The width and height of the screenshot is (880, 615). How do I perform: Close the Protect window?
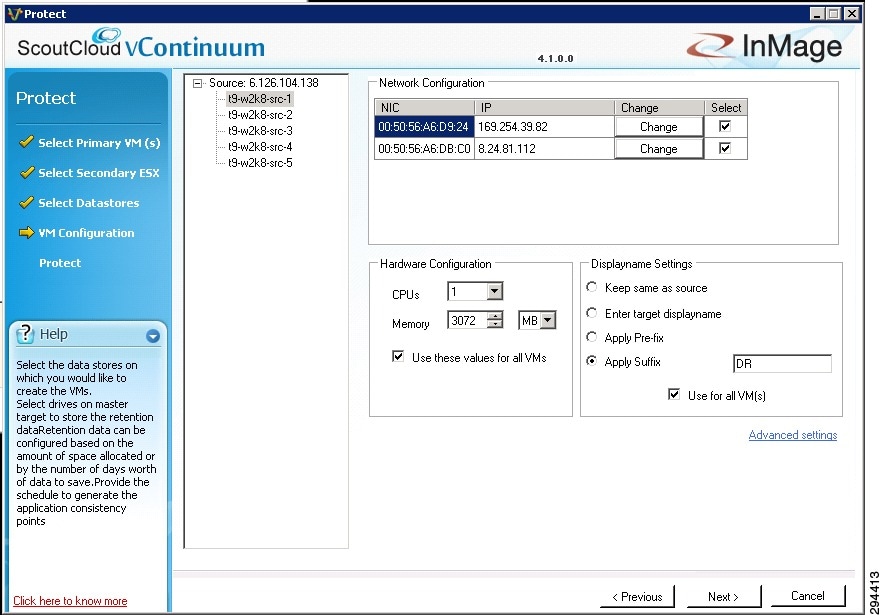point(852,13)
